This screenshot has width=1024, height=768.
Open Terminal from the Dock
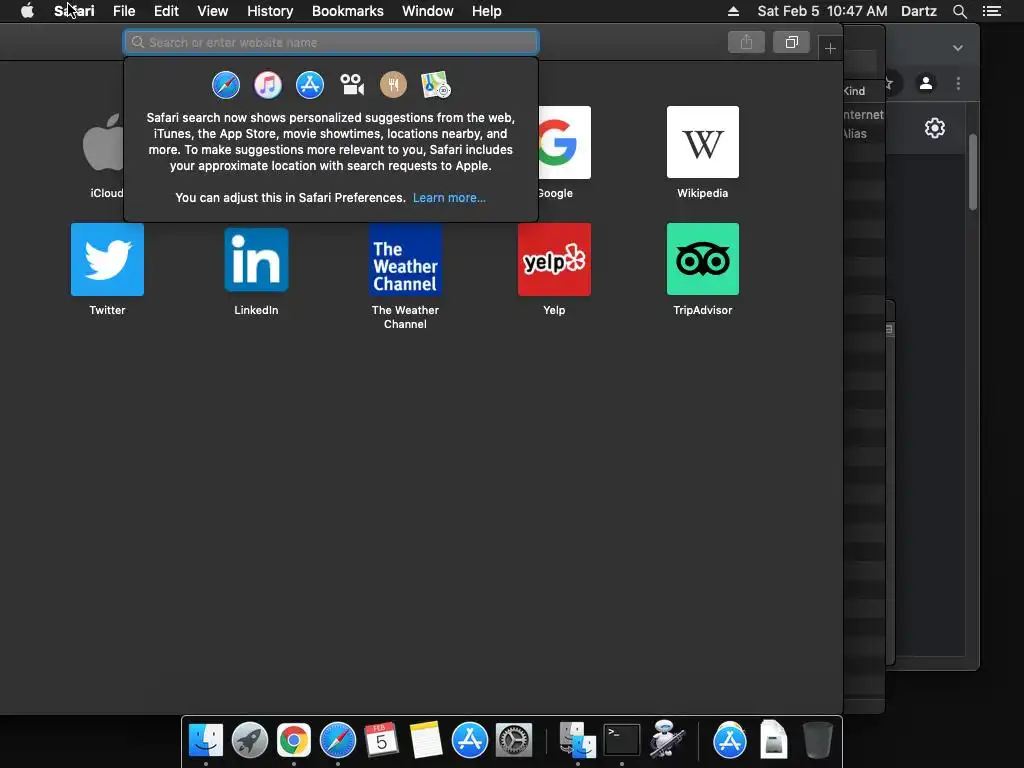pyautogui.click(x=622, y=740)
